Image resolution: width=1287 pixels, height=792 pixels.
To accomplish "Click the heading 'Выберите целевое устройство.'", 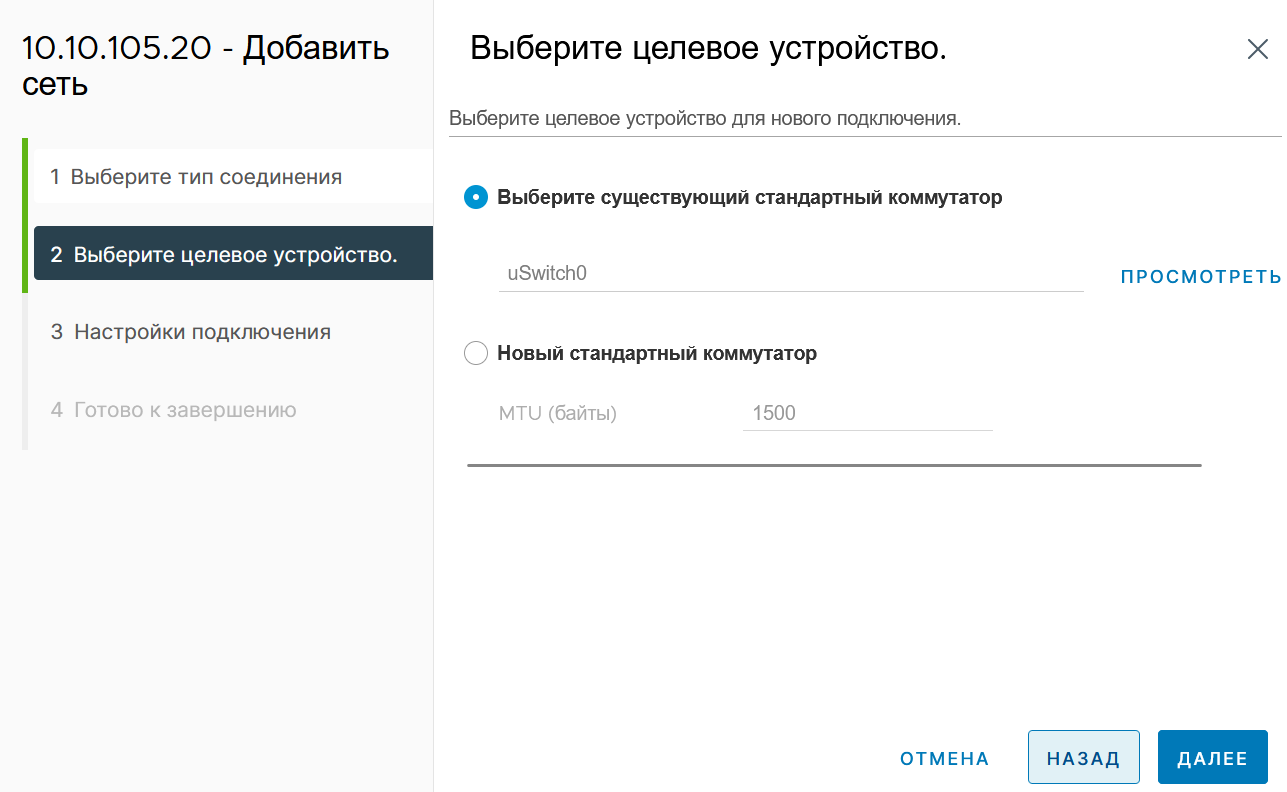I will (x=708, y=49).
